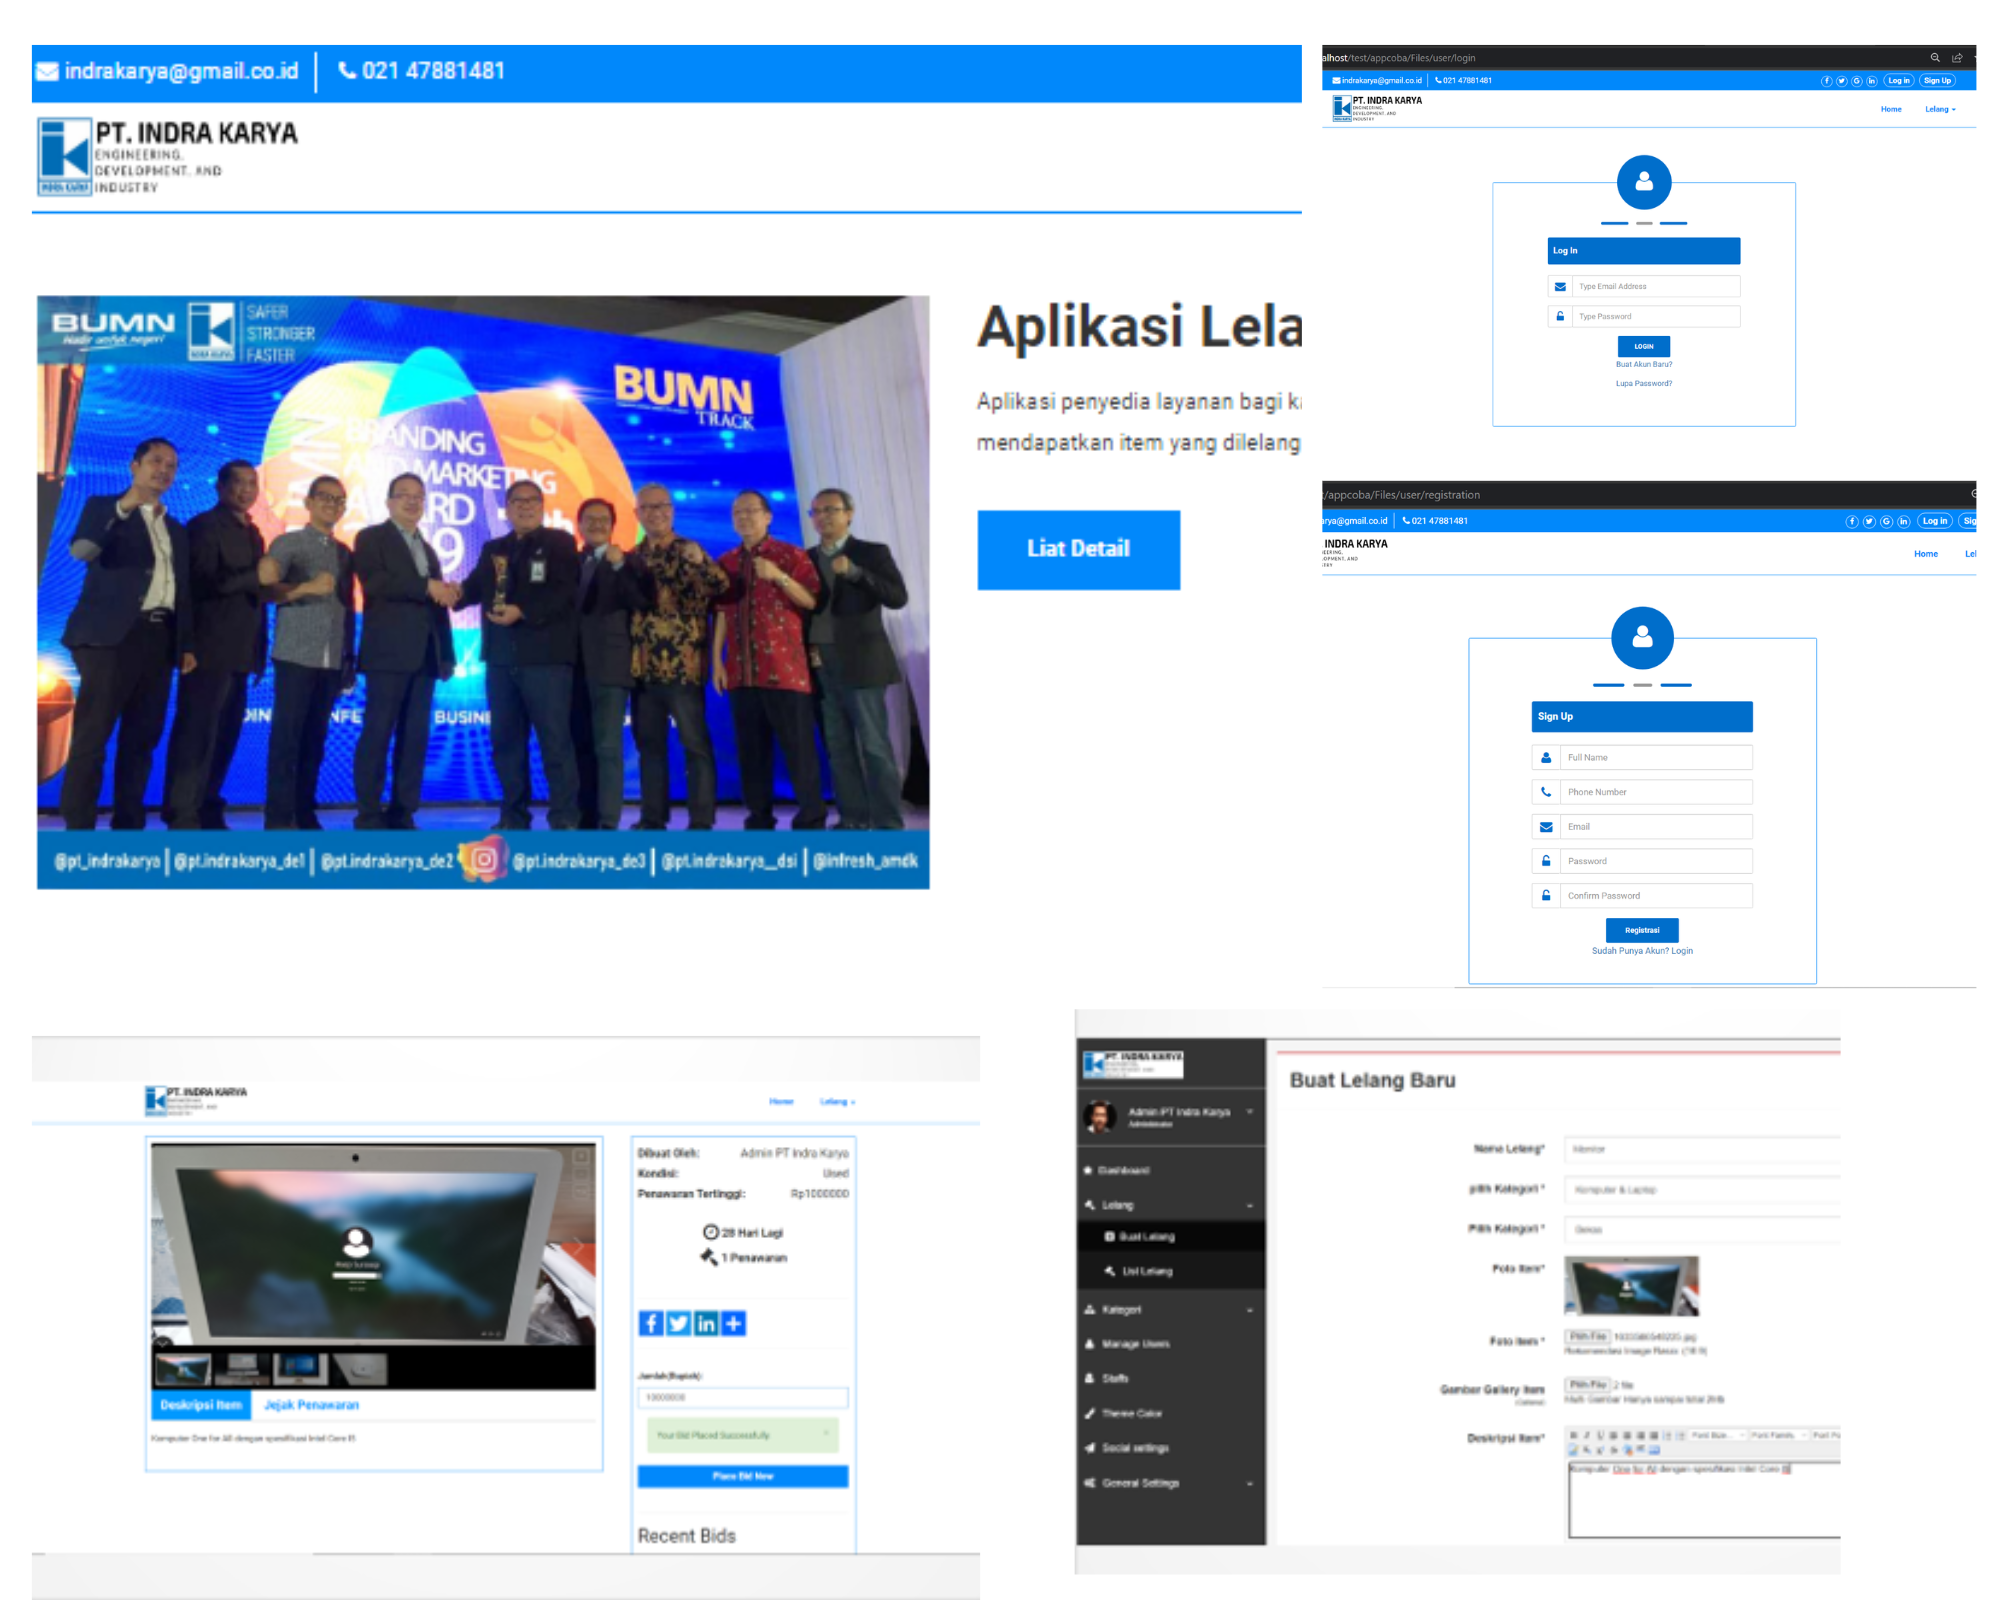2000x1600 pixels.
Task: Open Admin PT Indra Karya profile dropdown
Action: click(x=1171, y=1116)
